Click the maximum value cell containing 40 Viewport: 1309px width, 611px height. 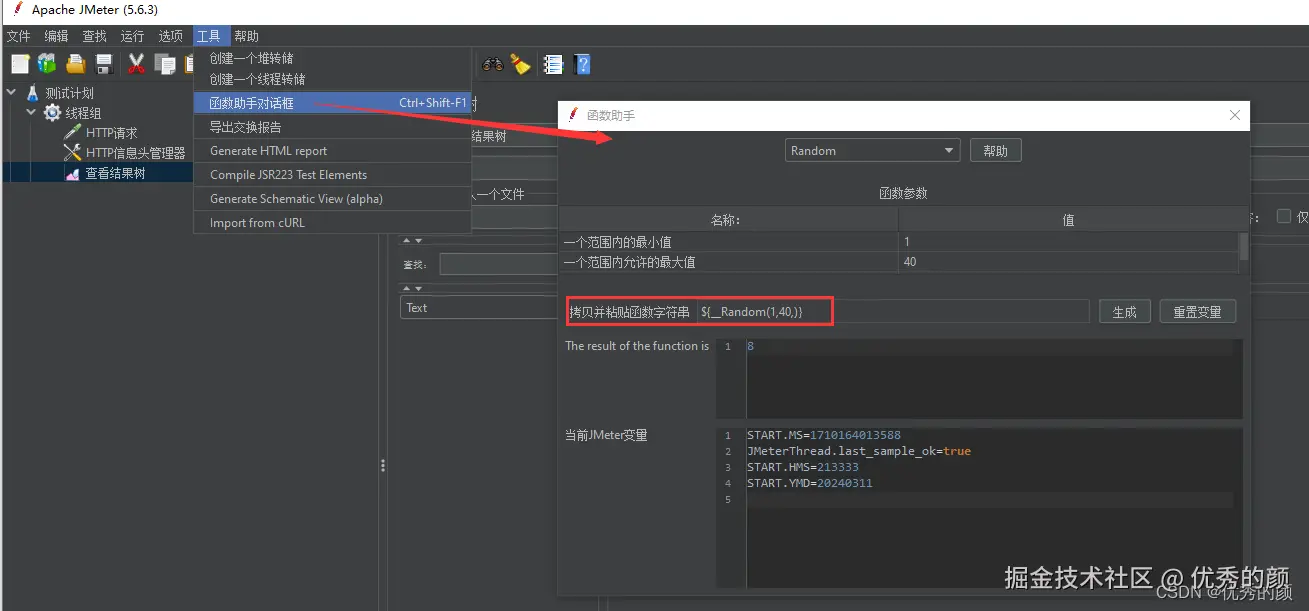click(x=1067, y=262)
